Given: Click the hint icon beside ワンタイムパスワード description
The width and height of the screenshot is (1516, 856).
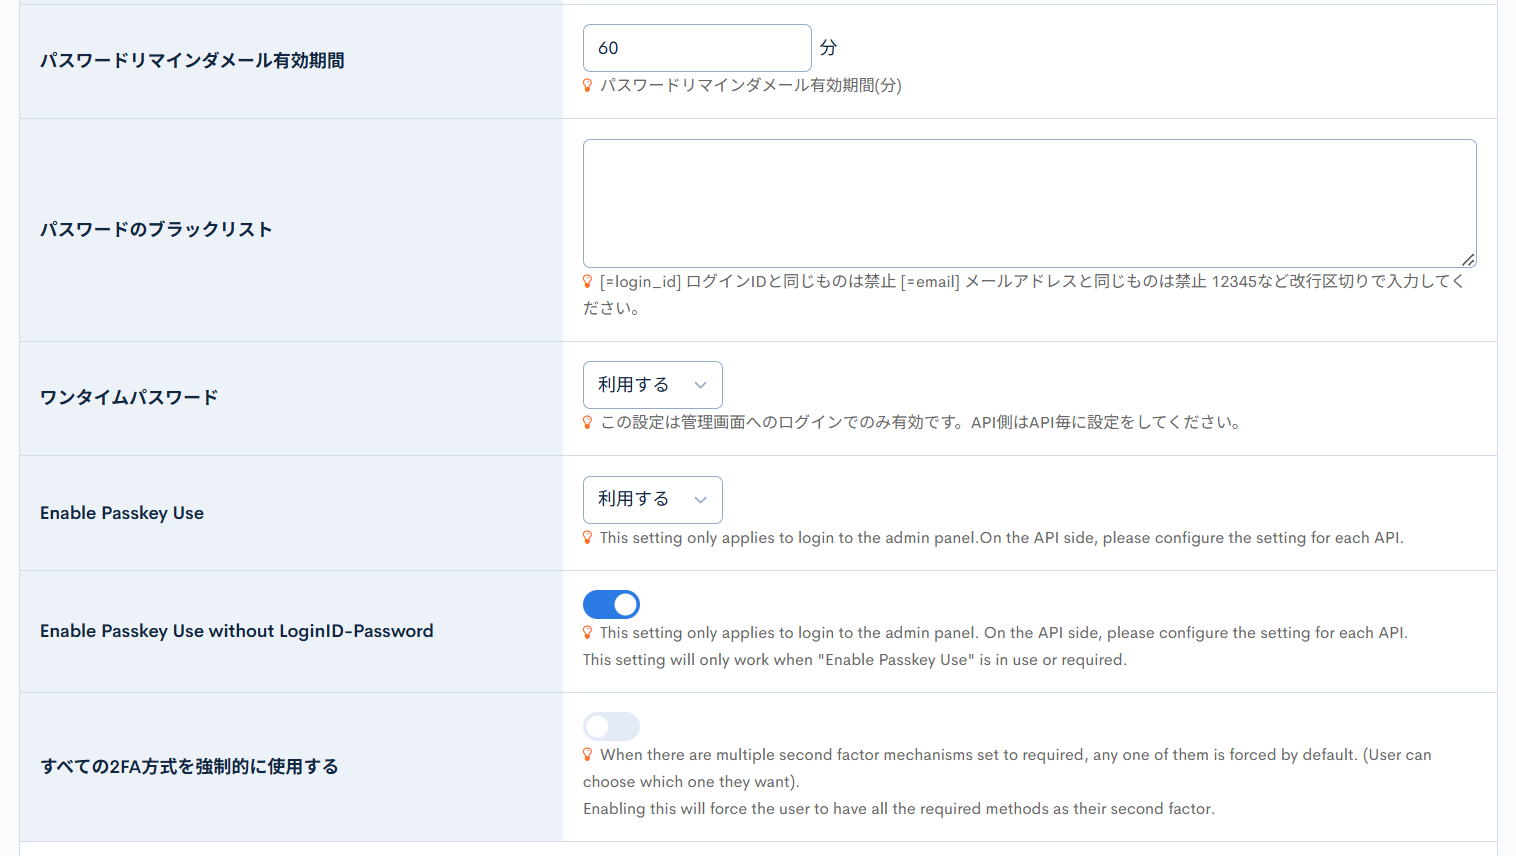Looking at the screenshot, I should 587,422.
